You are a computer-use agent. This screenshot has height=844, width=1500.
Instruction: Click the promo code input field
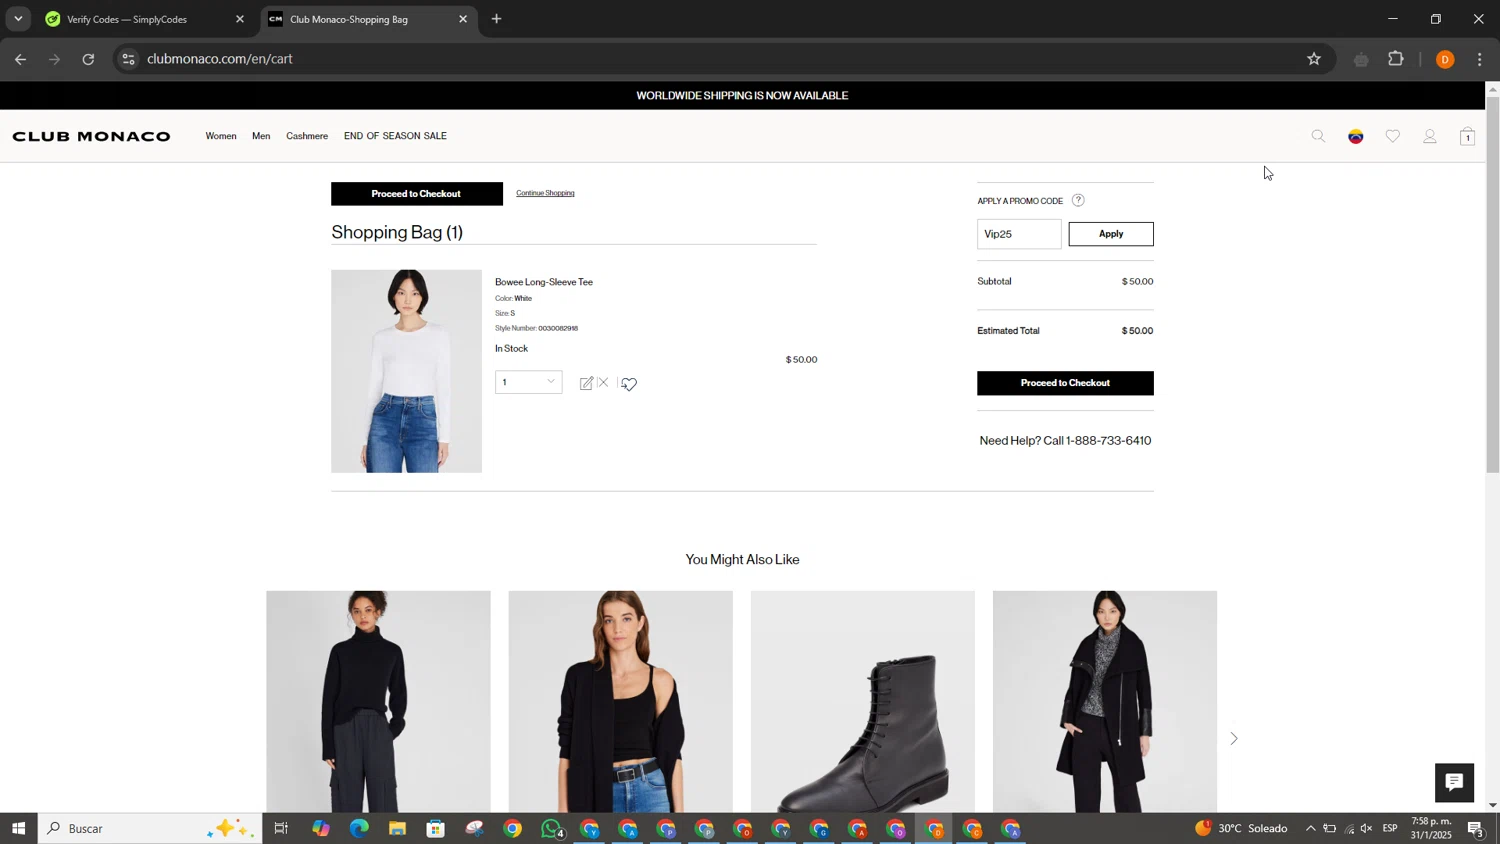click(x=1019, y=234)
